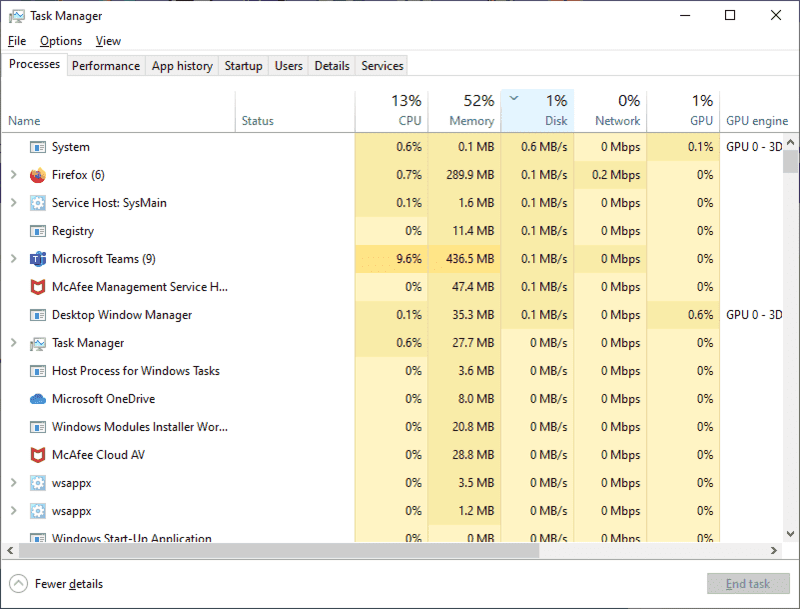Sort by the GPU engine column header
This screenshot has height=609, width=800.
point(757,111)
